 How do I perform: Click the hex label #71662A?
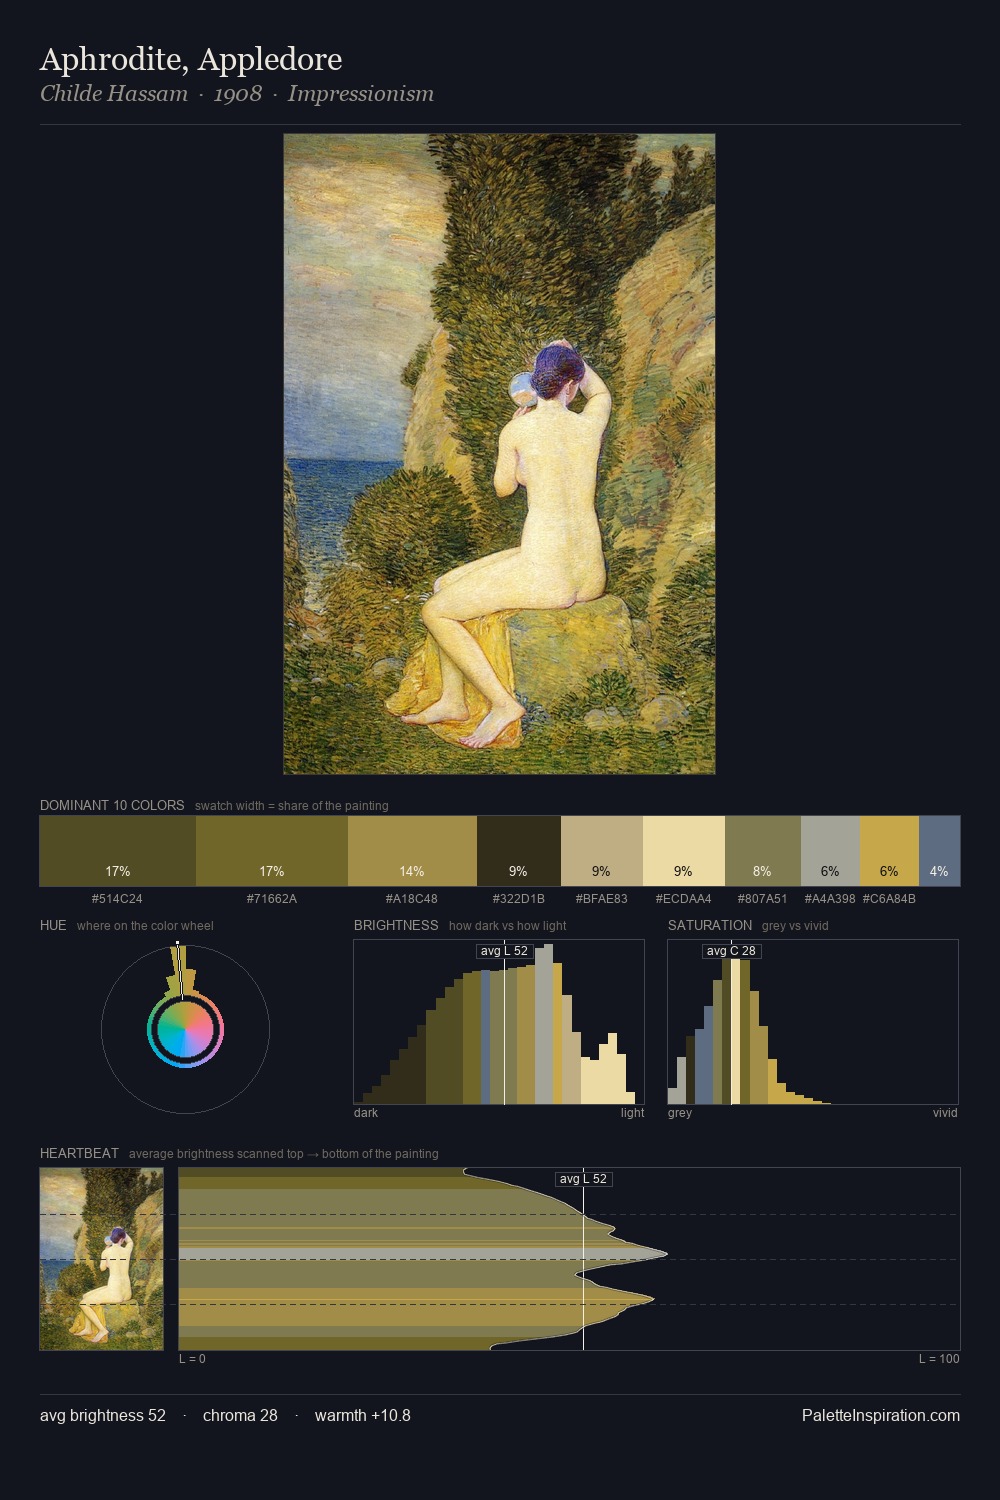272,899
